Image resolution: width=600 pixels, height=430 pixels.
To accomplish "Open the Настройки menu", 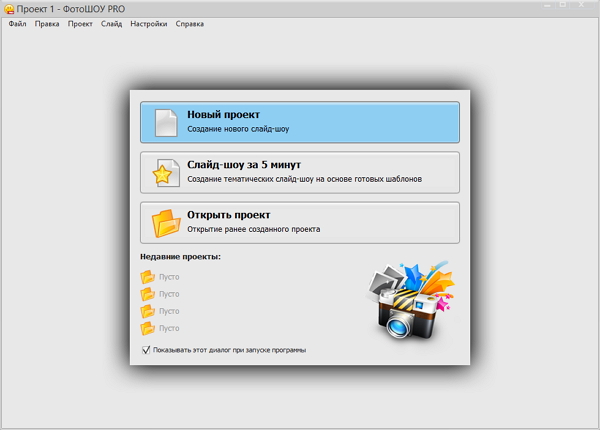I will (148, 24).
